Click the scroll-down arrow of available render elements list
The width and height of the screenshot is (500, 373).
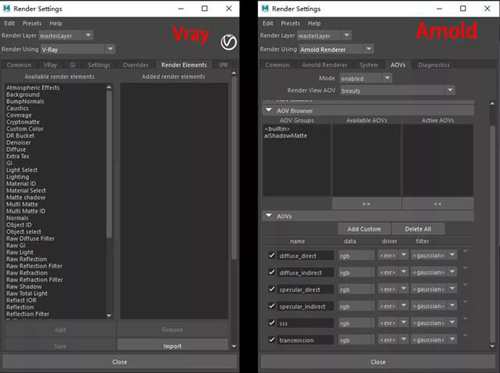tap(109, 315)
